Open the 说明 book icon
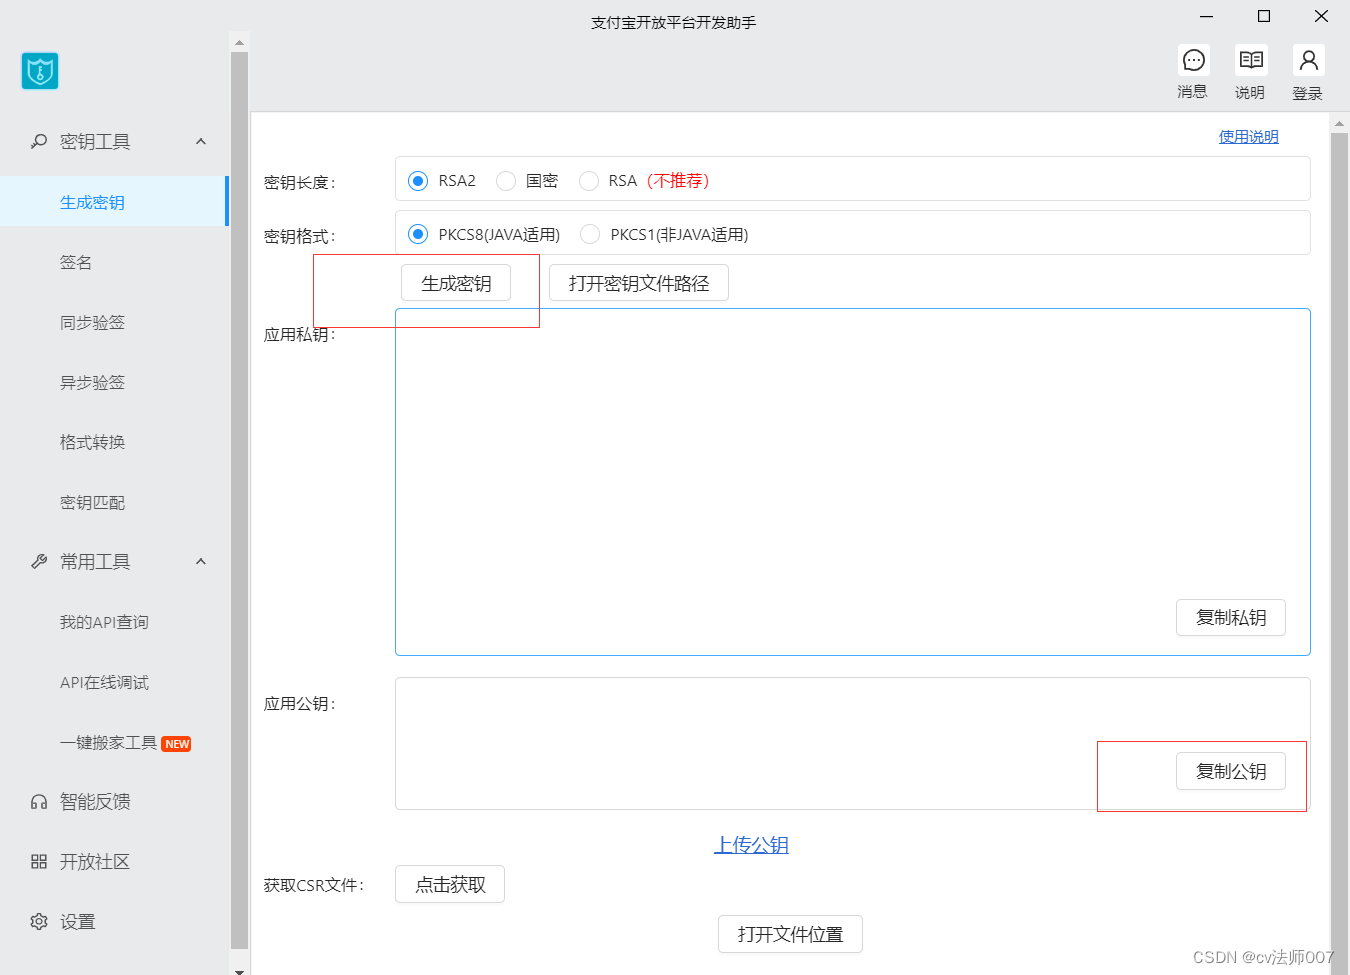 [1251, 61]
